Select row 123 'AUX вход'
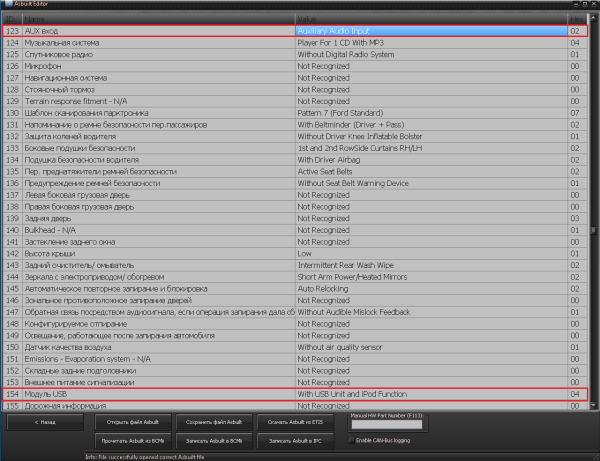Viewport: 600px width, 461px height. click(x=150, y=32)
